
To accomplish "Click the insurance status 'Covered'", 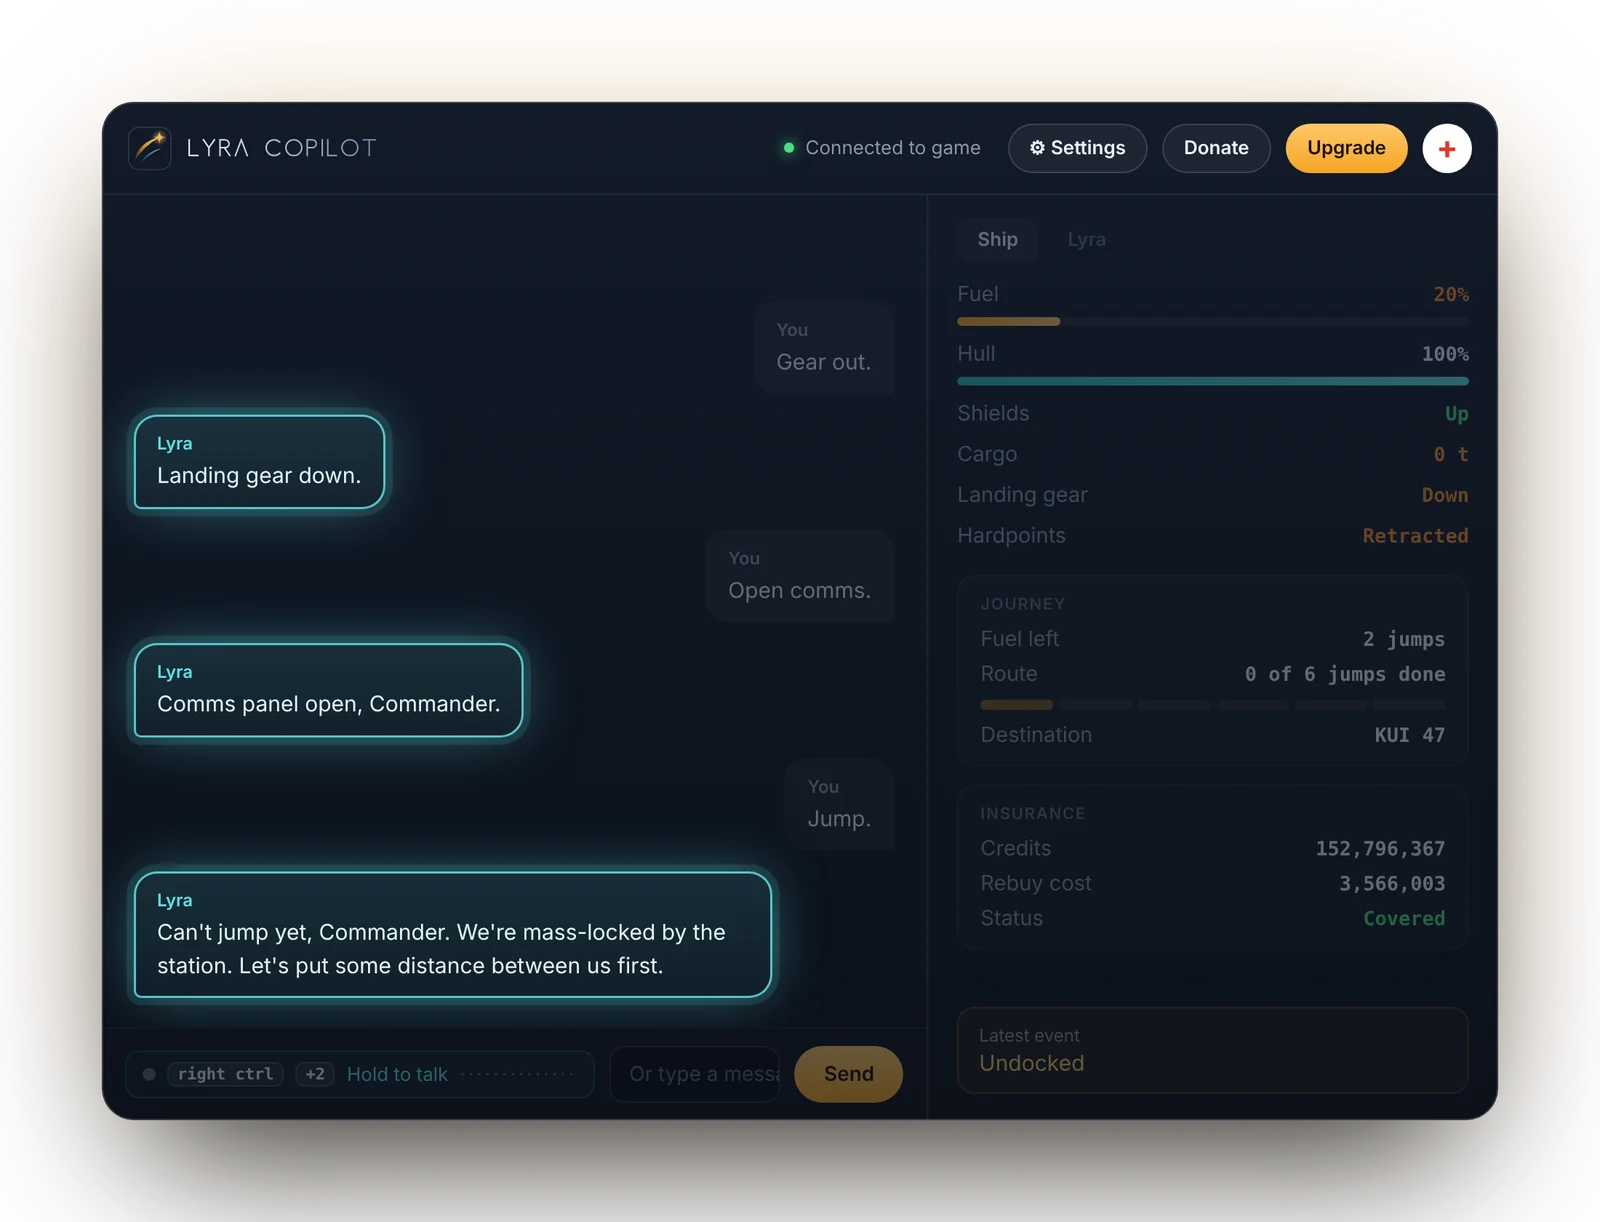I will (1404, 919).
